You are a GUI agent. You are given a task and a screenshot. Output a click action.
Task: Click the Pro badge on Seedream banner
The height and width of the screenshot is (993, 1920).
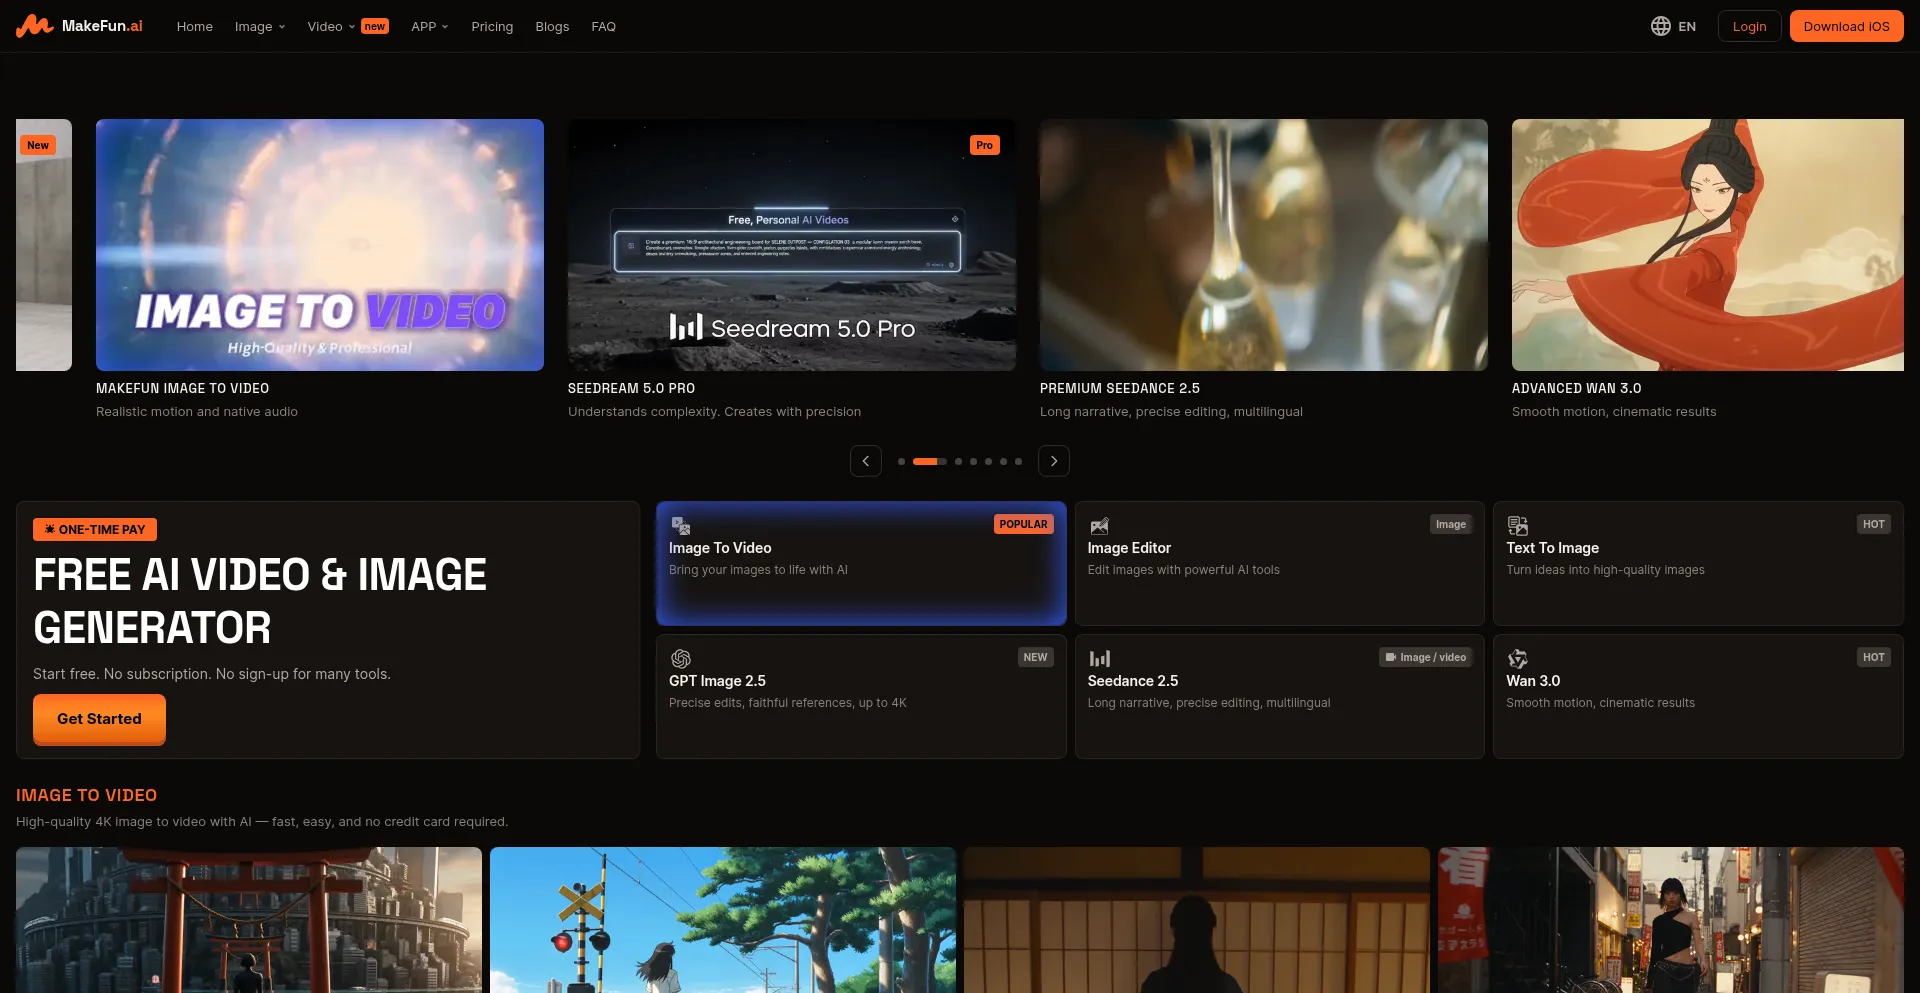[x=984, y=145]
